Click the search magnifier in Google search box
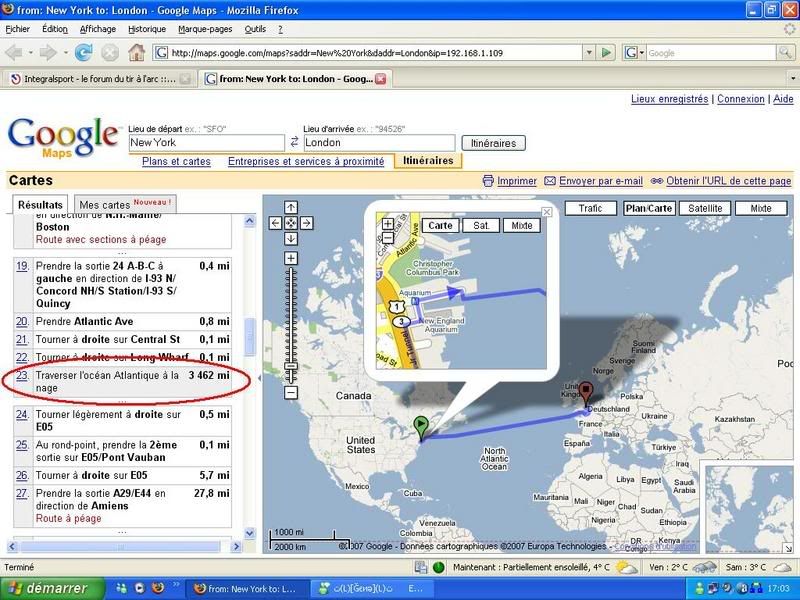The image size is (800, 600). tap(785, 53)
